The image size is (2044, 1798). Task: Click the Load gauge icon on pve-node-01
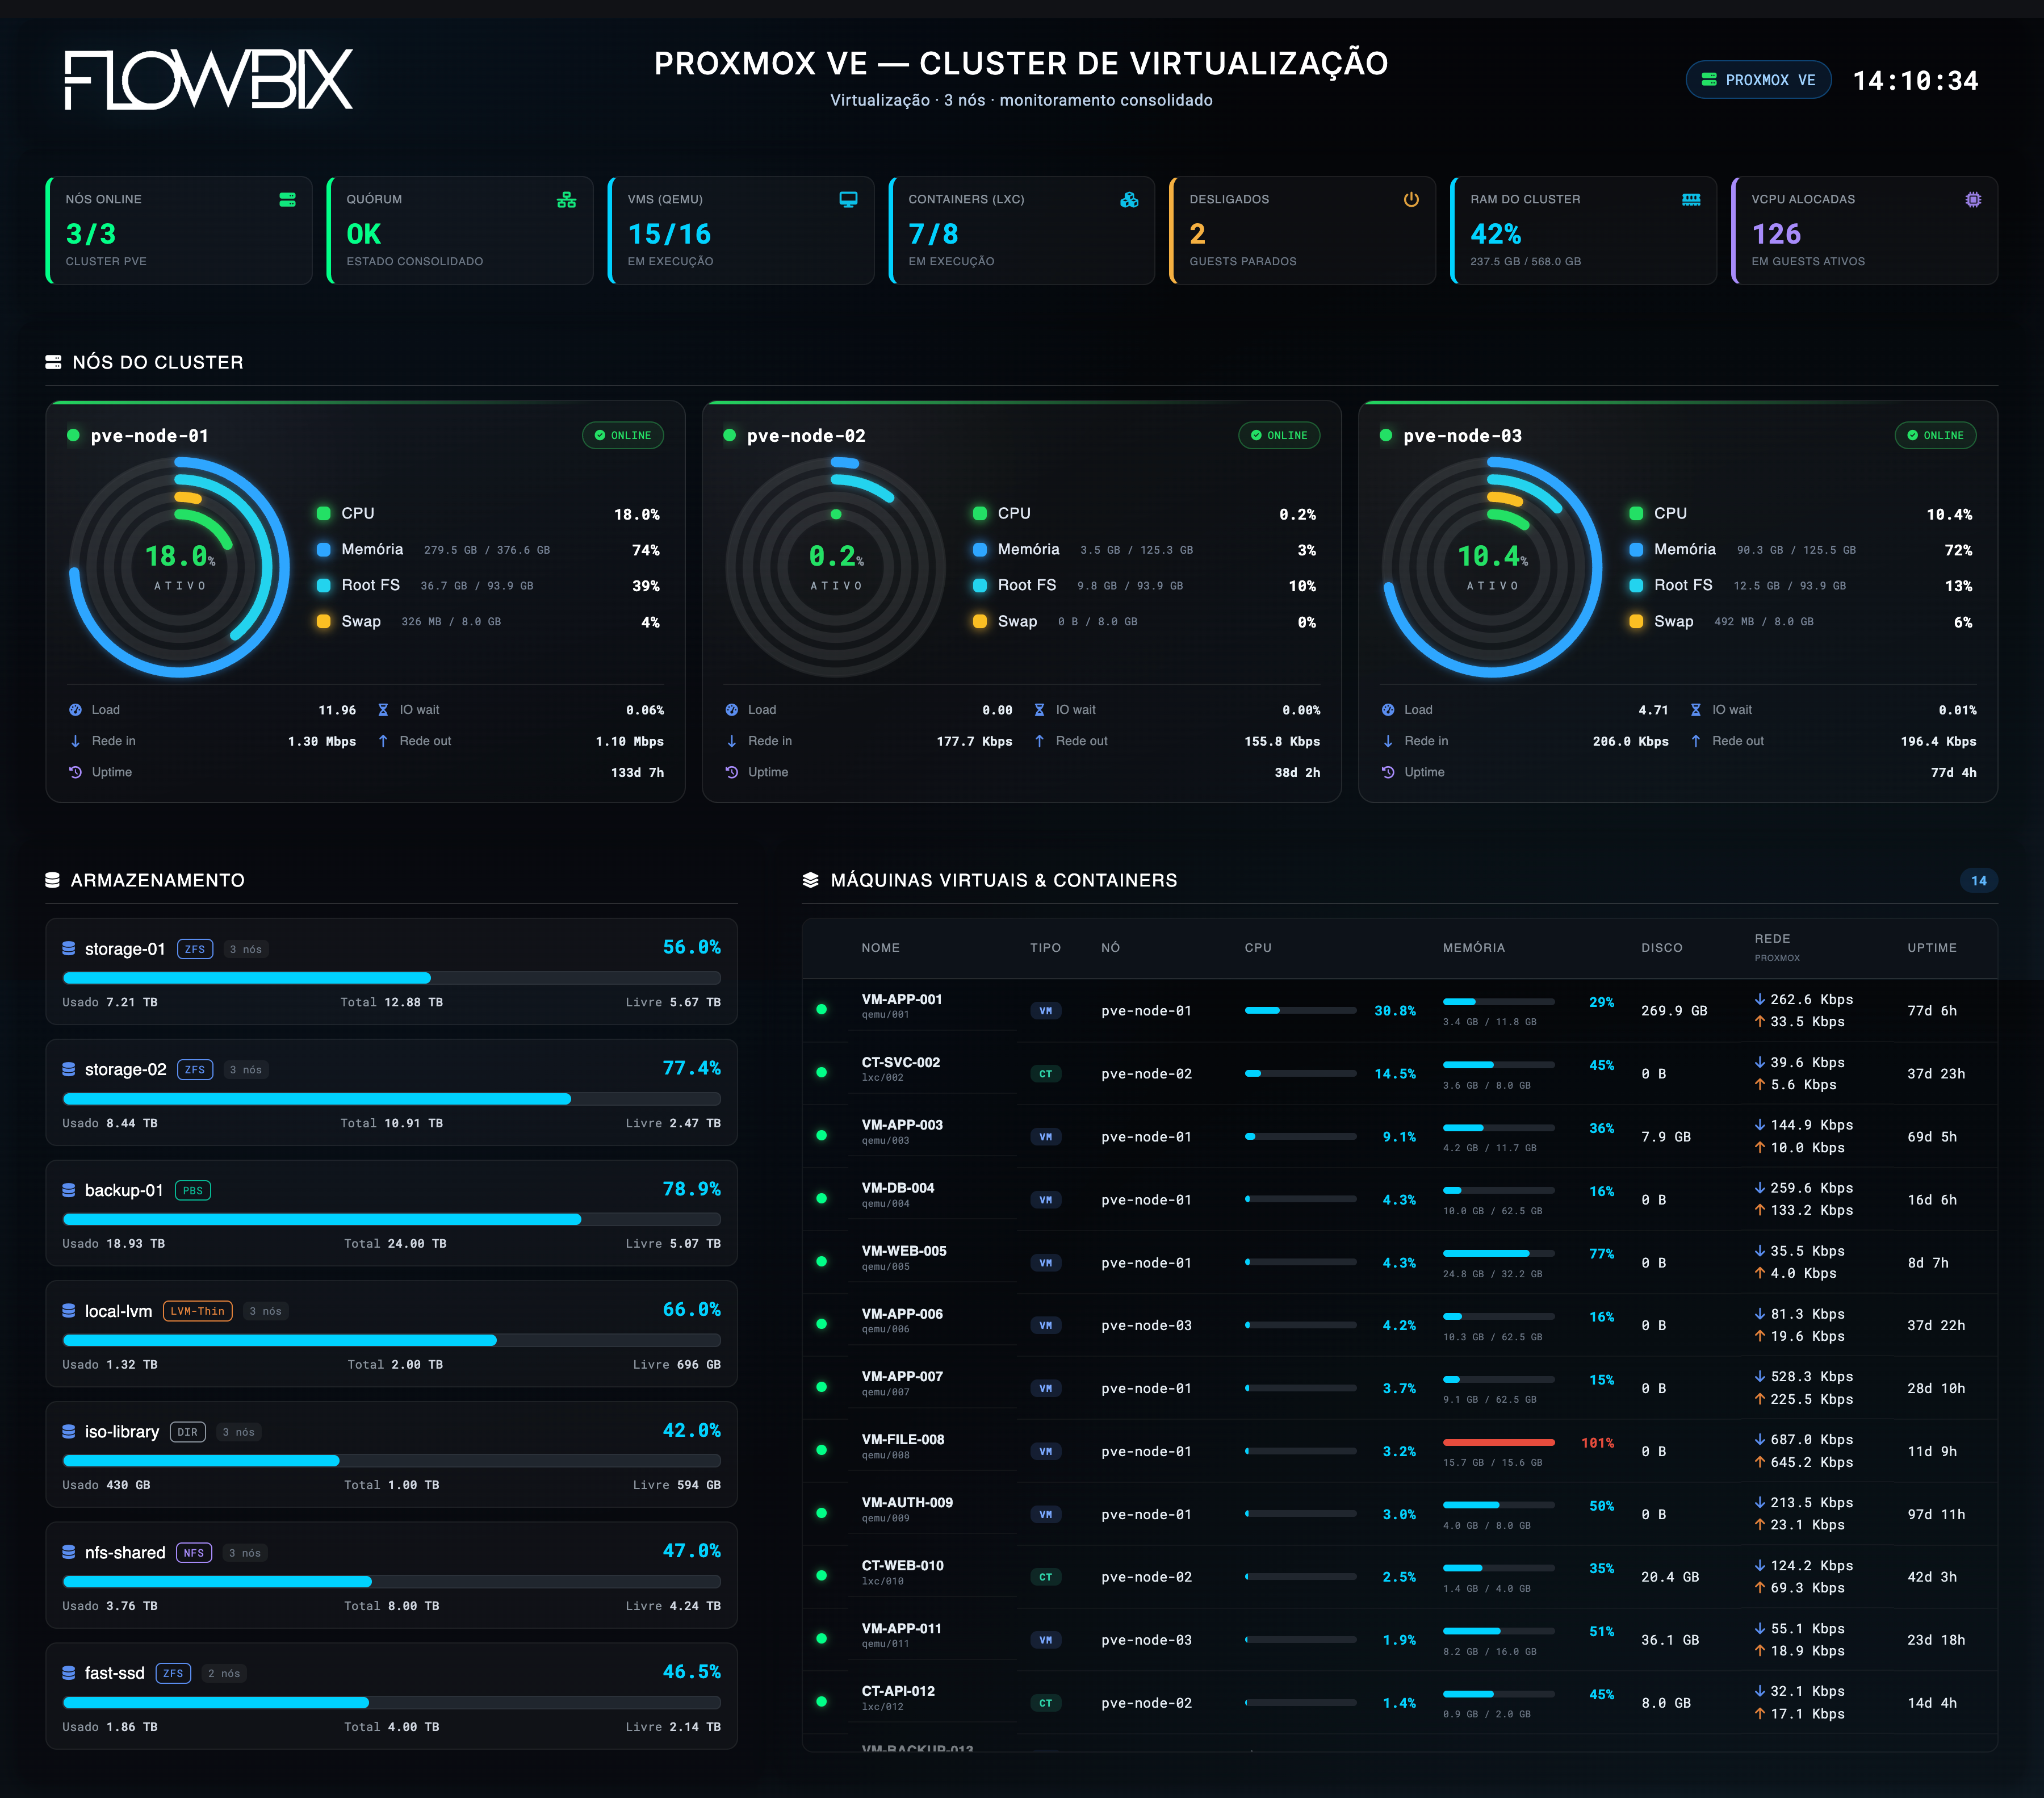click(x=75, y=710)
